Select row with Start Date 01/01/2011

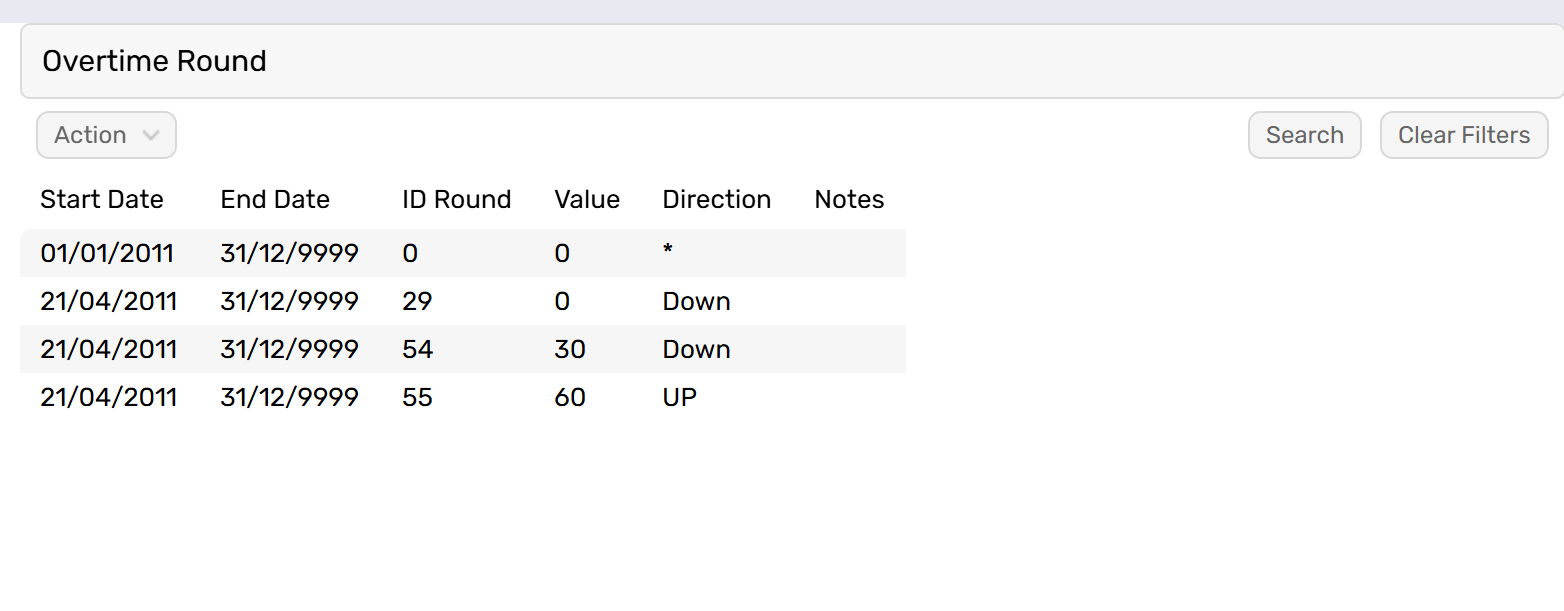point(107,254)
